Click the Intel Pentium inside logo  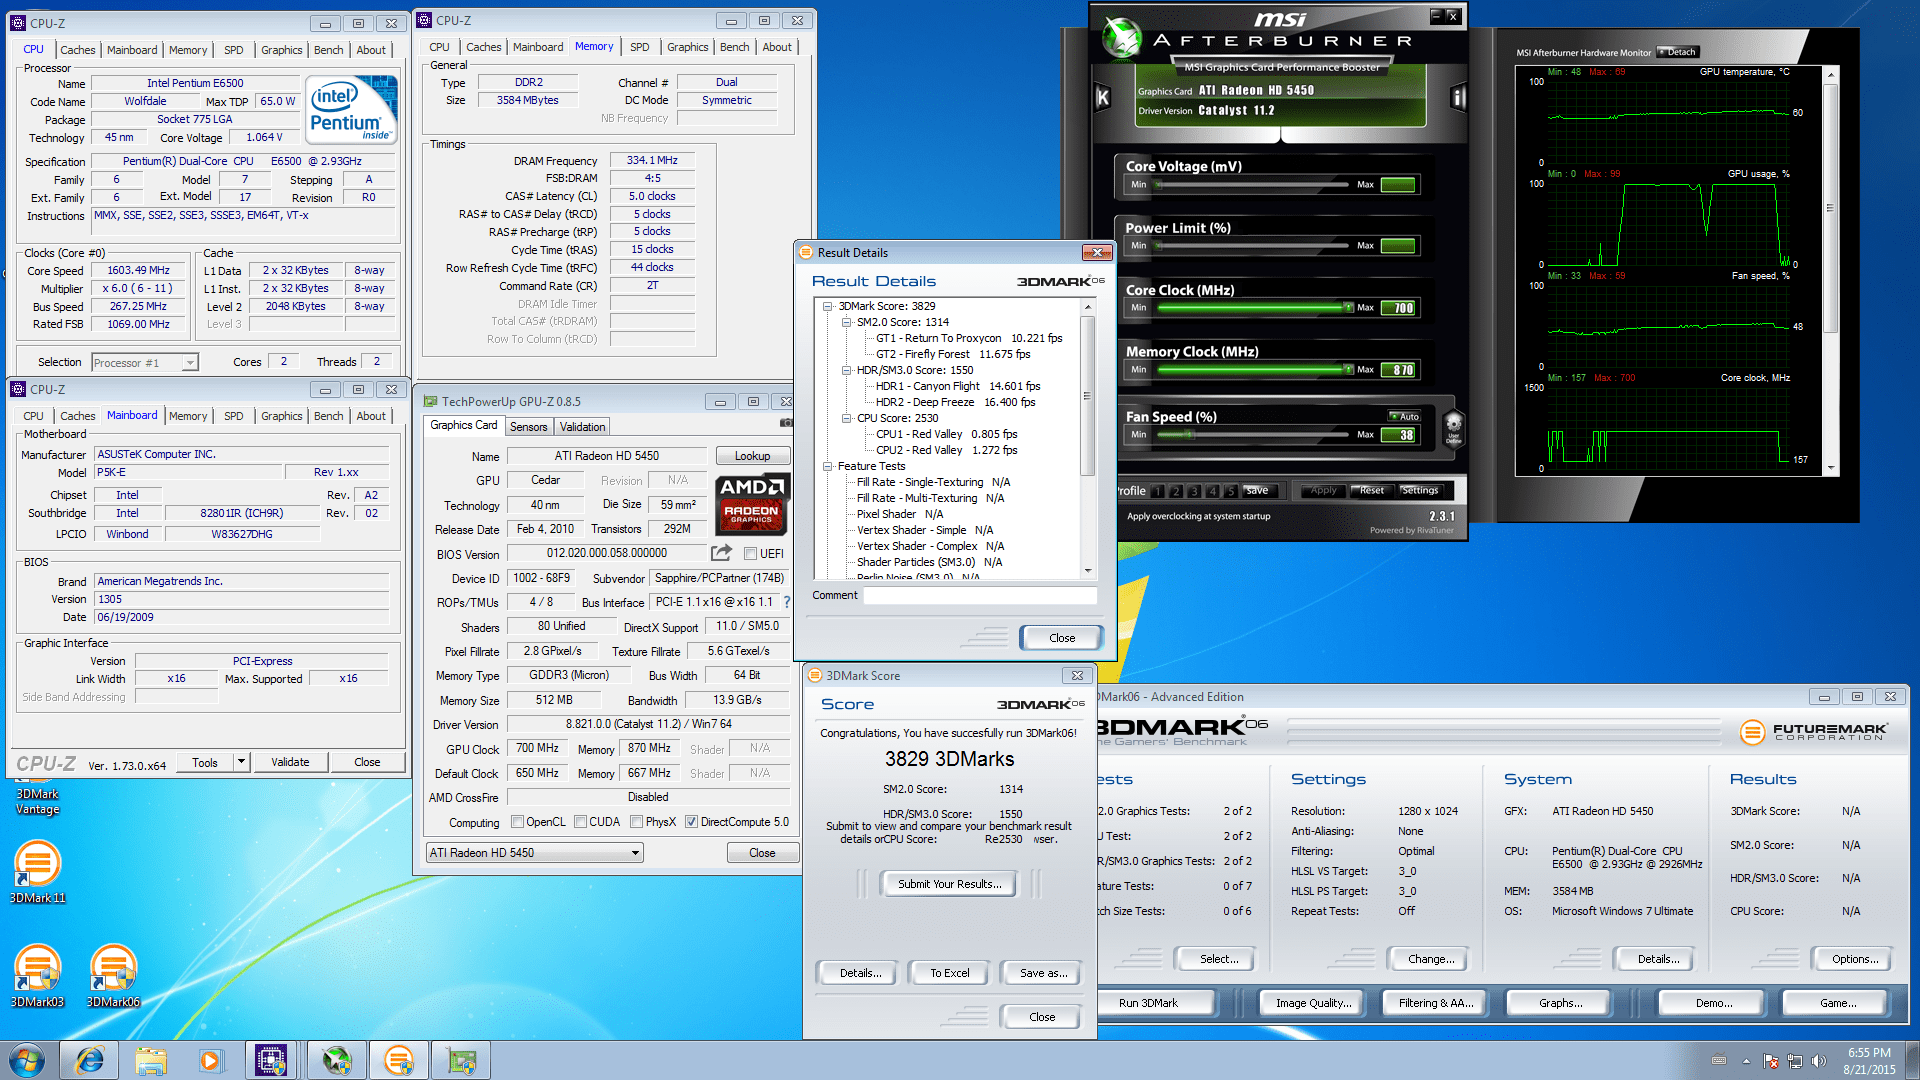pos(351,111)
